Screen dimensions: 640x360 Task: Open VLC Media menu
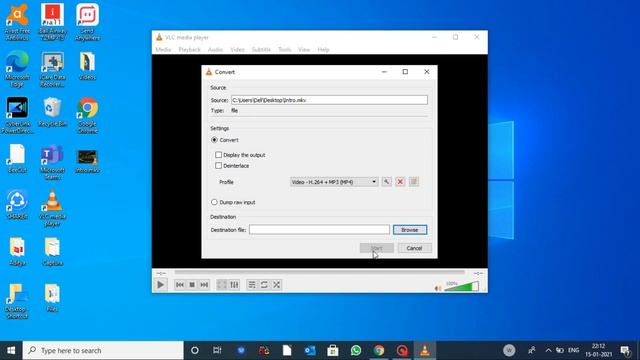(x=163, y=49)
